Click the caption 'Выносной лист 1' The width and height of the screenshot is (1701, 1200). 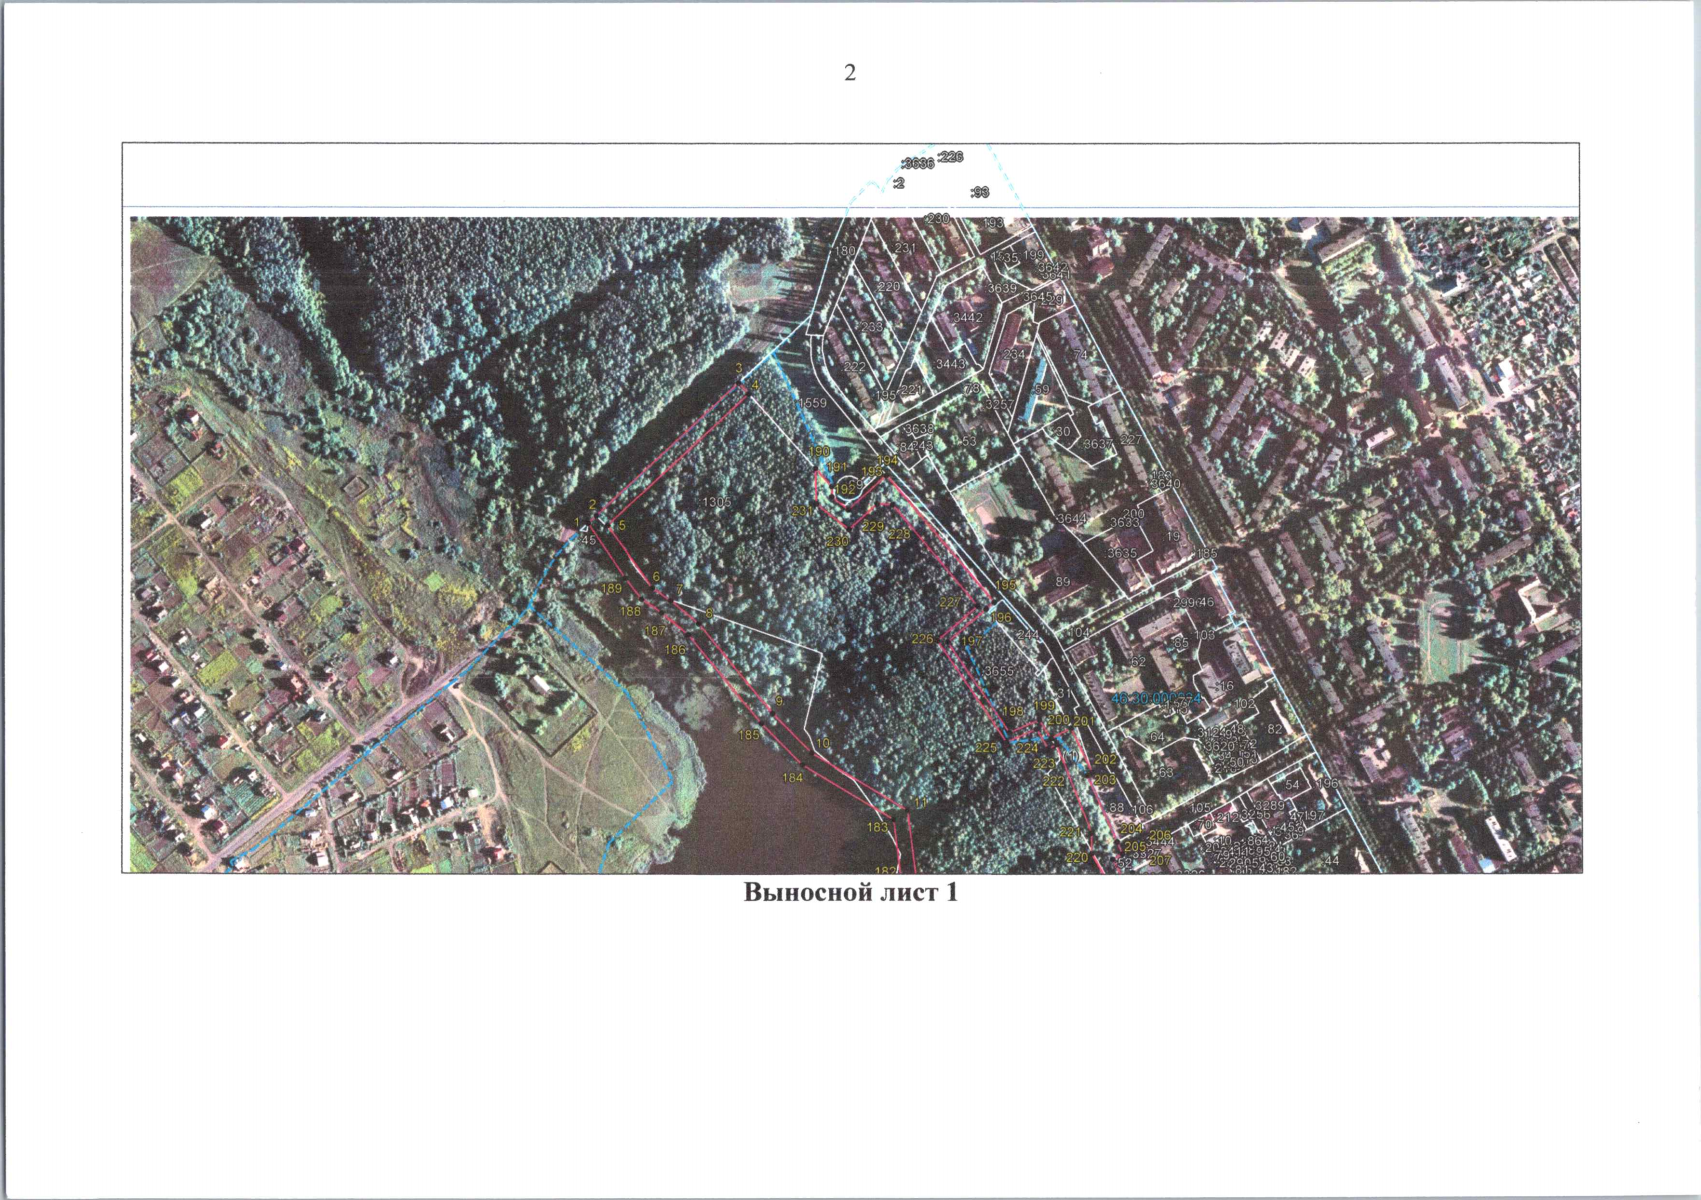tap(851, 892)
